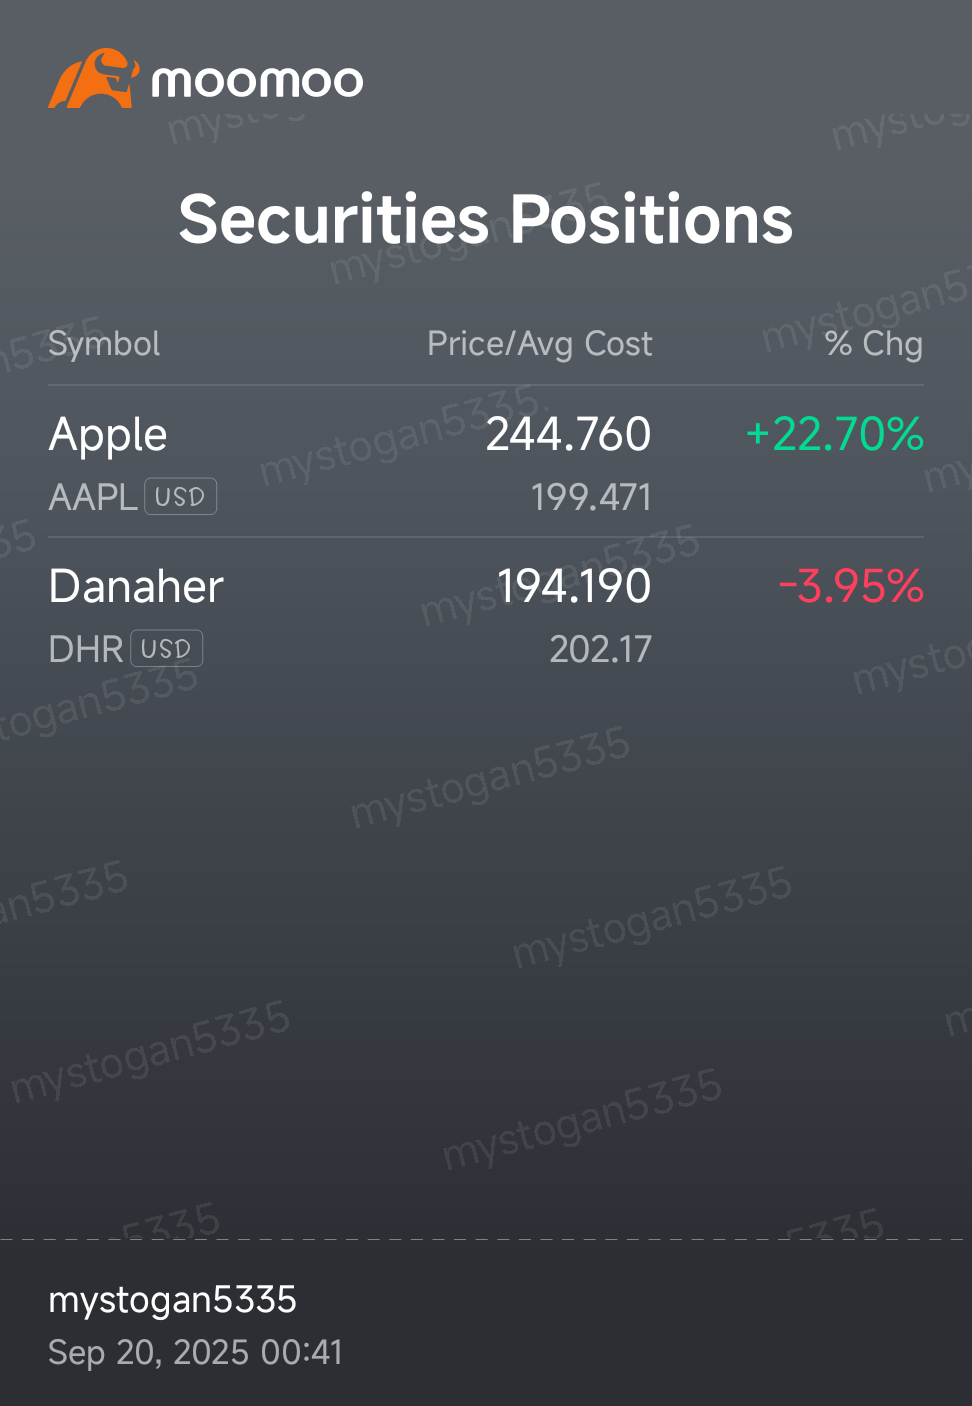Click the Symbol column header

104,344
